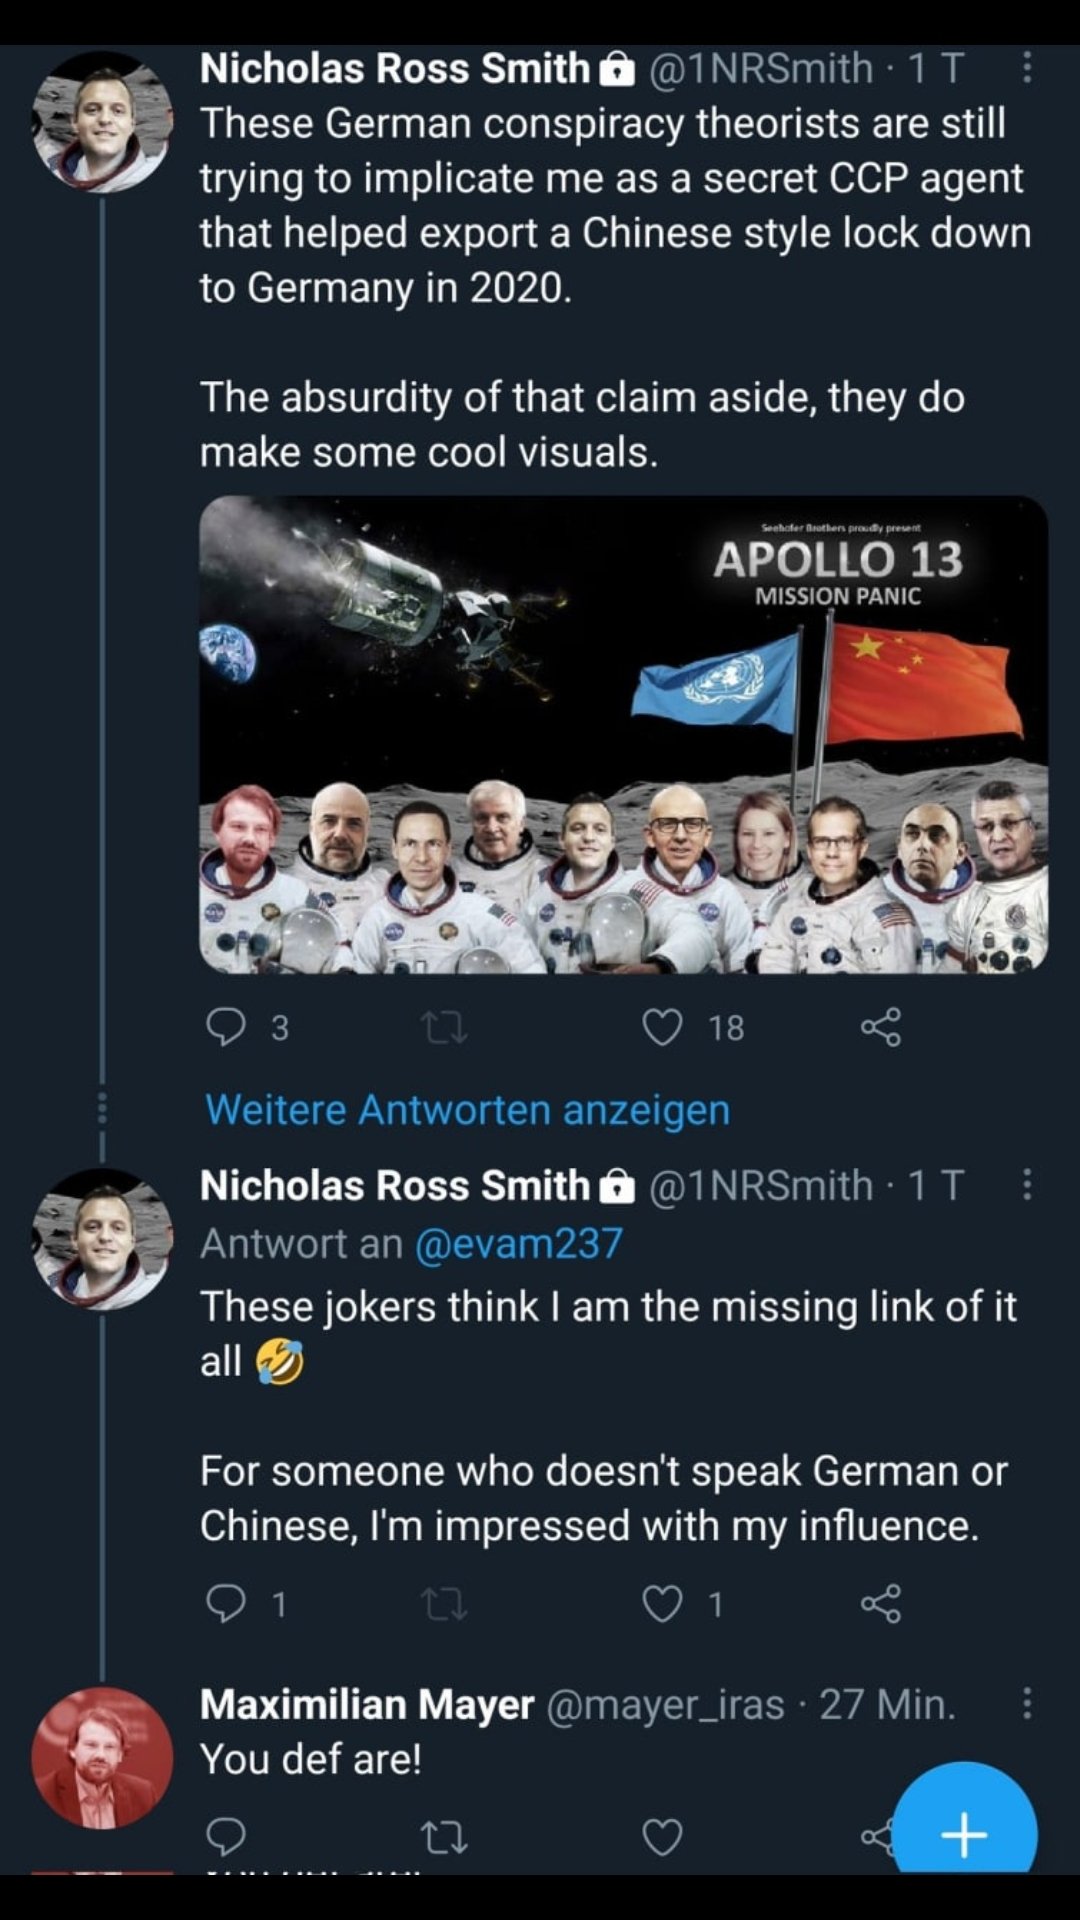Image resolution: width=1080 pixels, height=1920 pixels.
Task: Like Maximilian Mayer's 'You def are!' reply
Action: tap(662, 1837)
